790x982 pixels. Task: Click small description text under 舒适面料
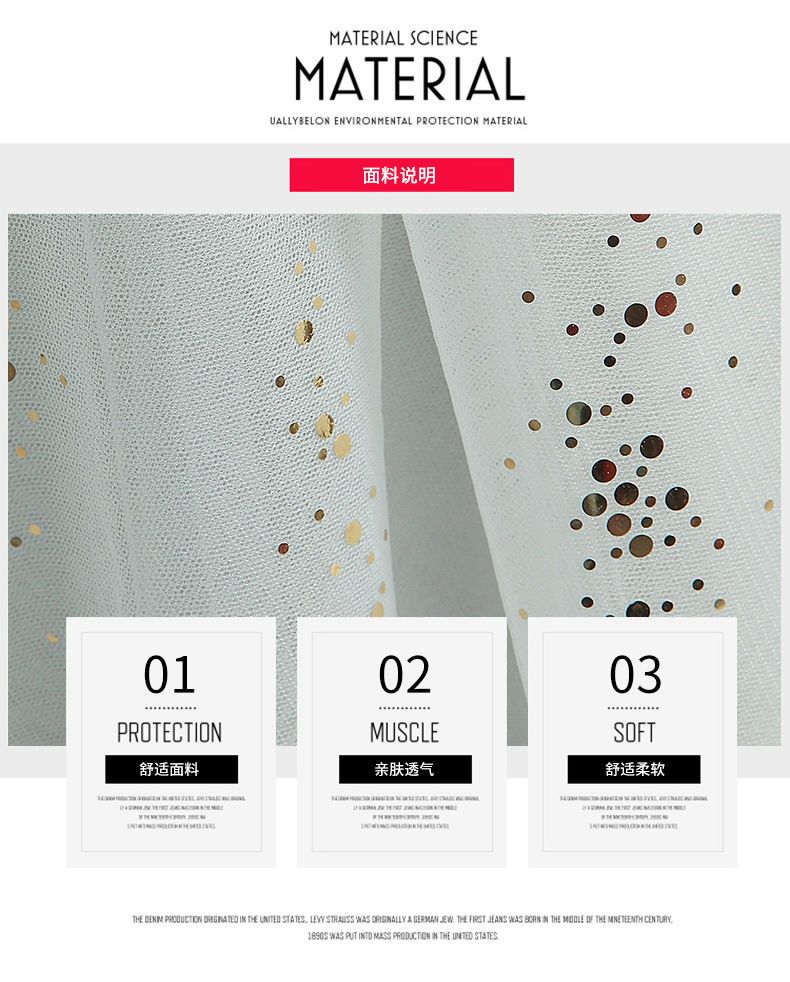coord(171,812)
